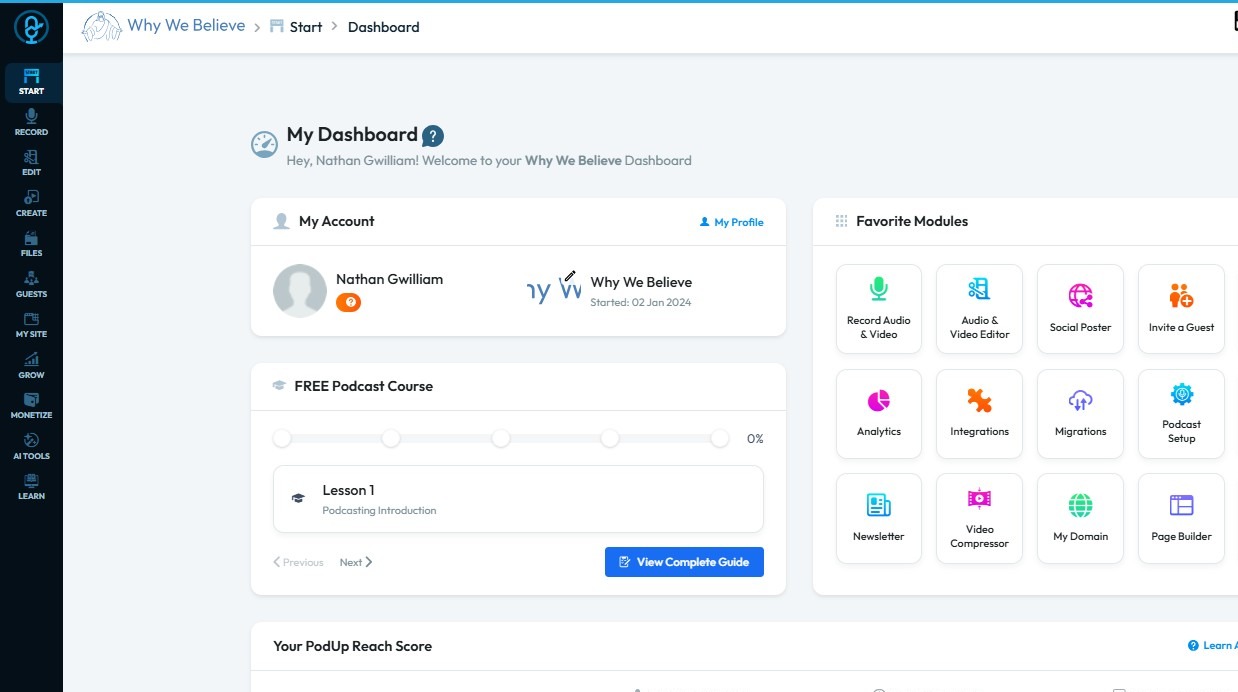Image resolution: width=1238 pixels, height=692 pixels.
Task: Click the pencil edit icon on podcast logo
Action: pyautogui.click(x=570, y=276)
